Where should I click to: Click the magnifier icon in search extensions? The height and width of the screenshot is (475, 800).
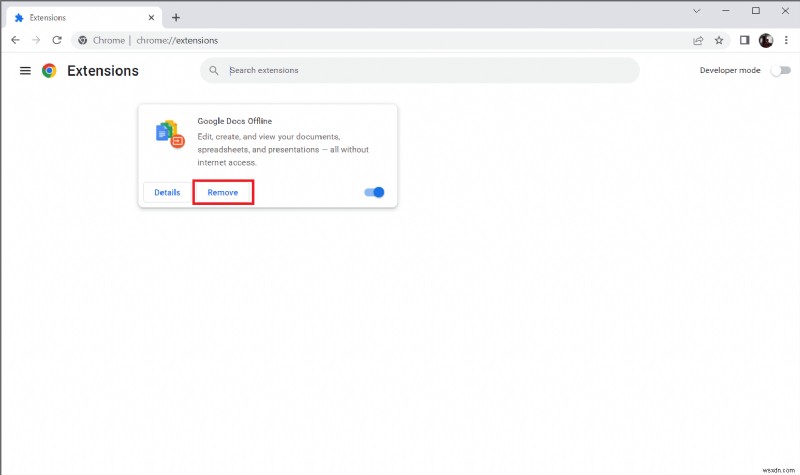(x=214, y=70)
